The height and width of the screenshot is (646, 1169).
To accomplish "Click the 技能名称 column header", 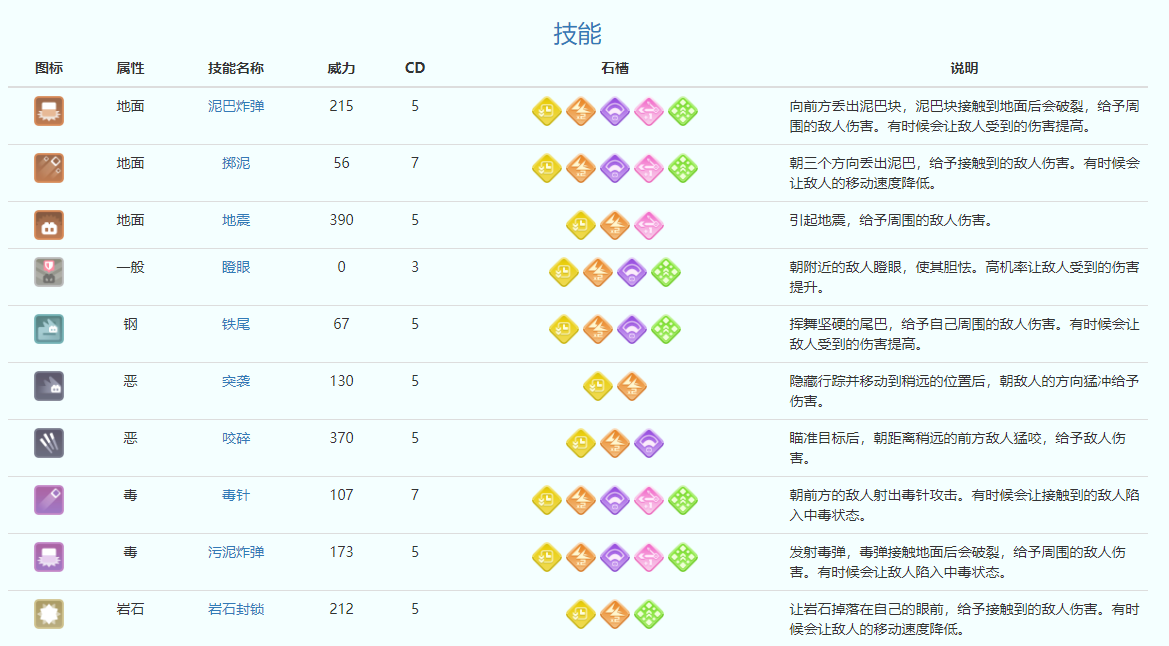I will 236,68.
